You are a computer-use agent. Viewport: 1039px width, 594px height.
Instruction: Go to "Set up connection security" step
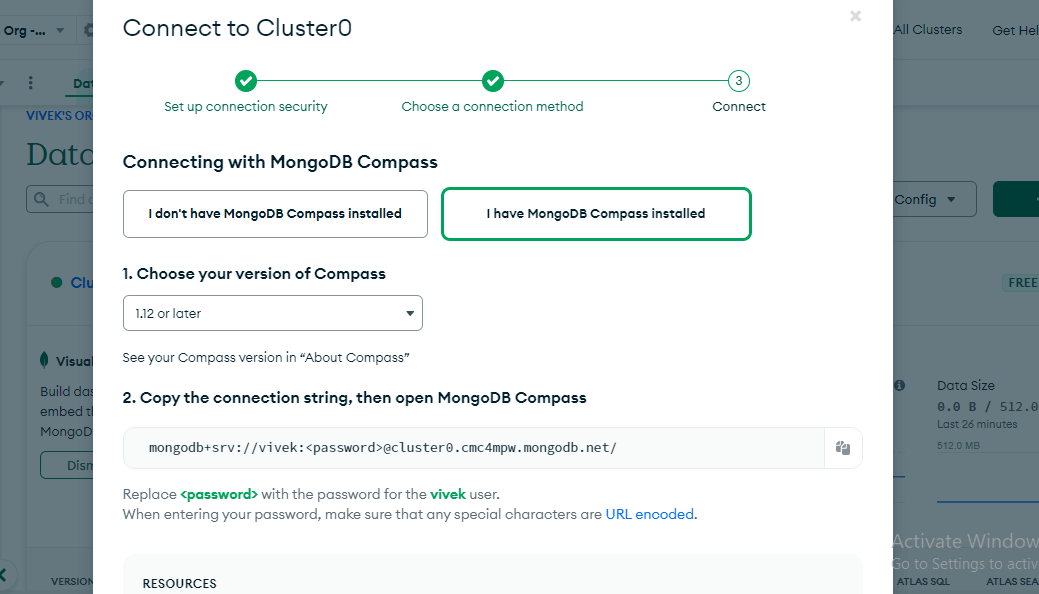(x=246, y=106)
